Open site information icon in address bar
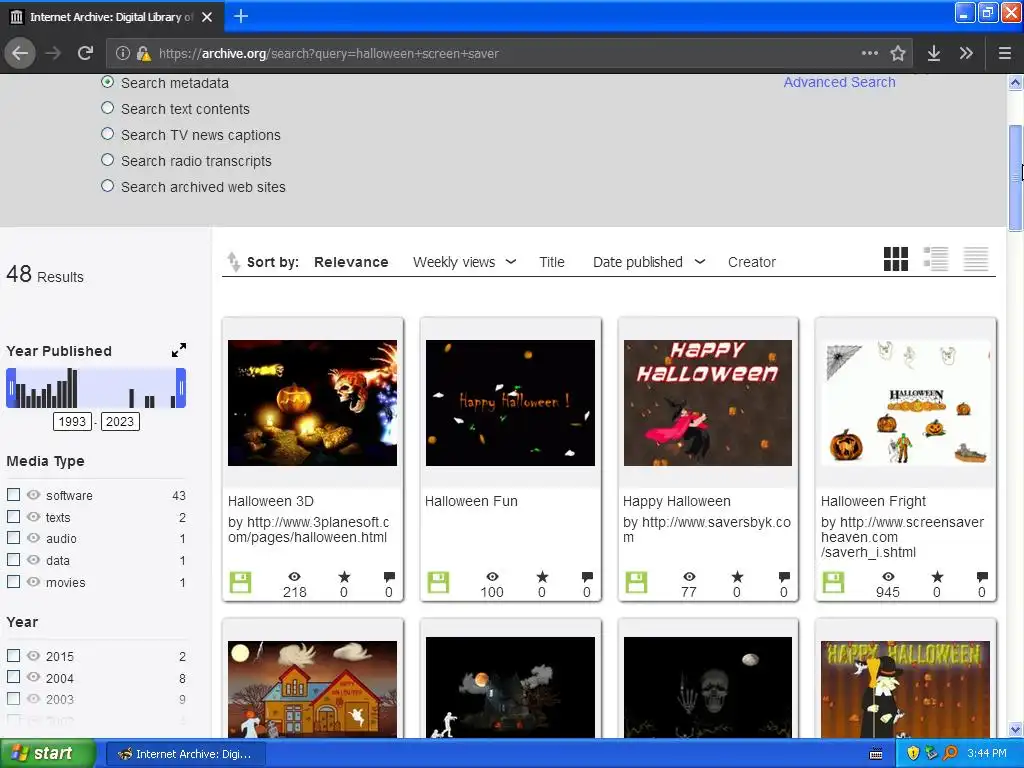The height and width of the screenshot is (768, 1024). point(123,53)
